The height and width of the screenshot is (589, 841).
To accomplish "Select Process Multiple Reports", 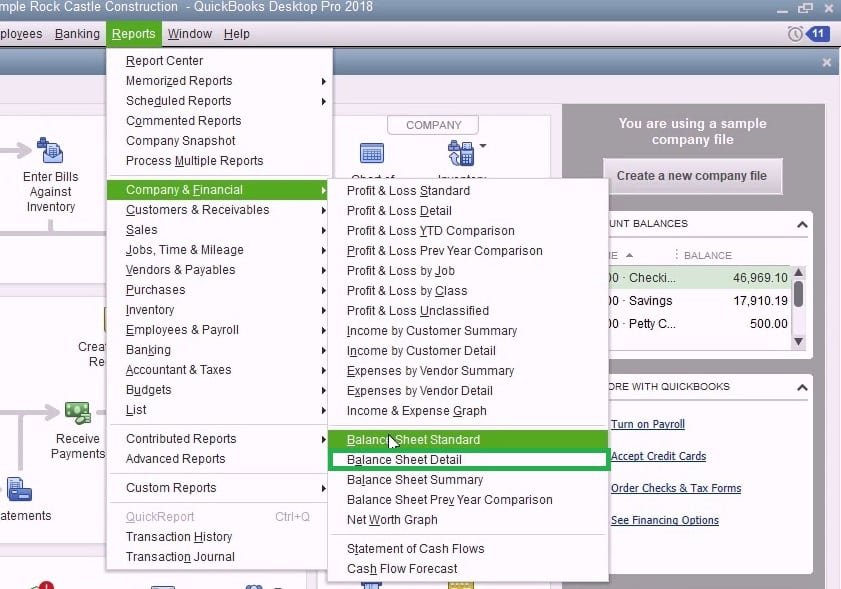I will click(219, 160).
